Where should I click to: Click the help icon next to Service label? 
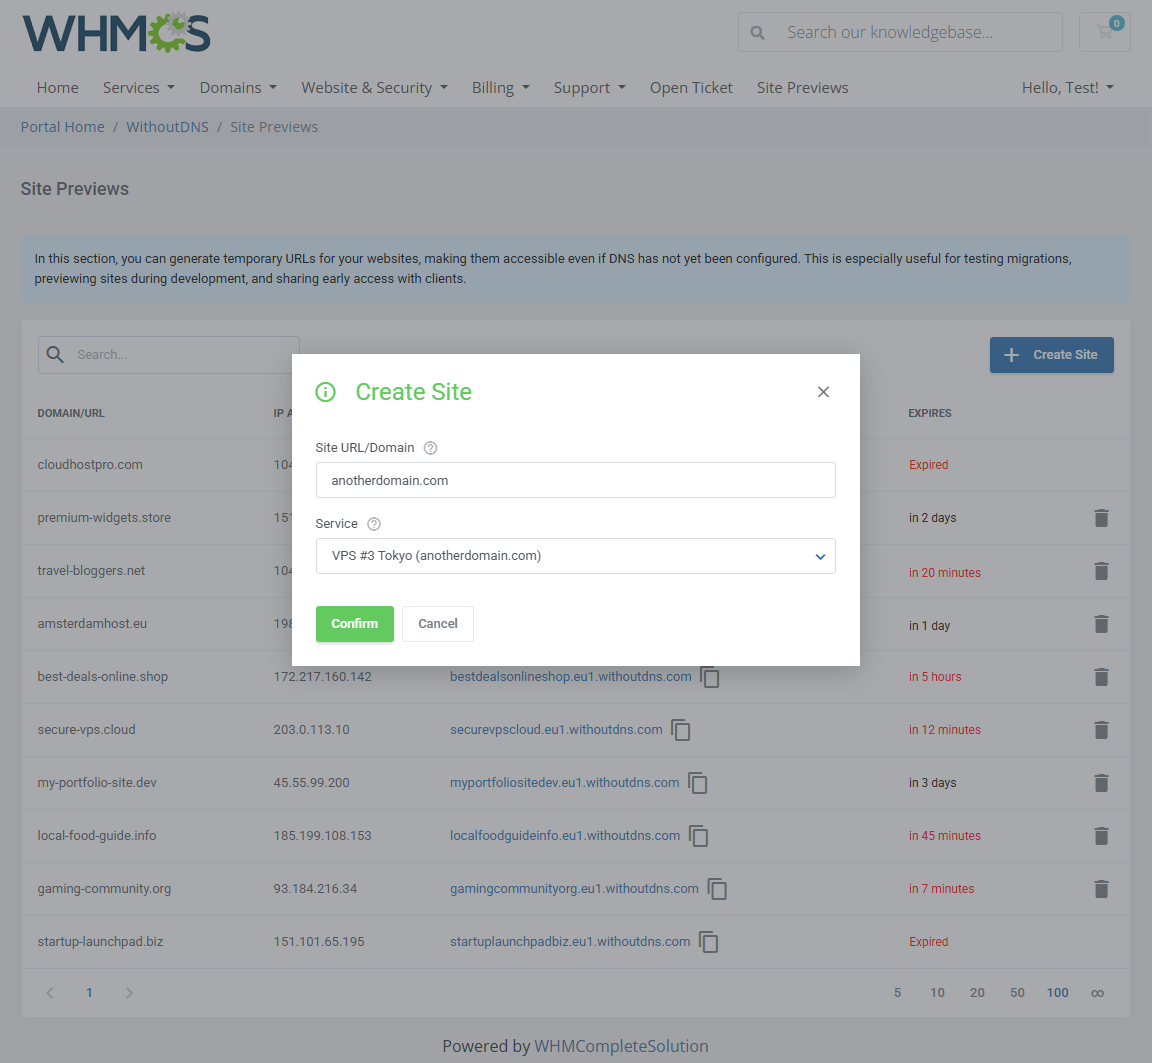pos(372,523)
